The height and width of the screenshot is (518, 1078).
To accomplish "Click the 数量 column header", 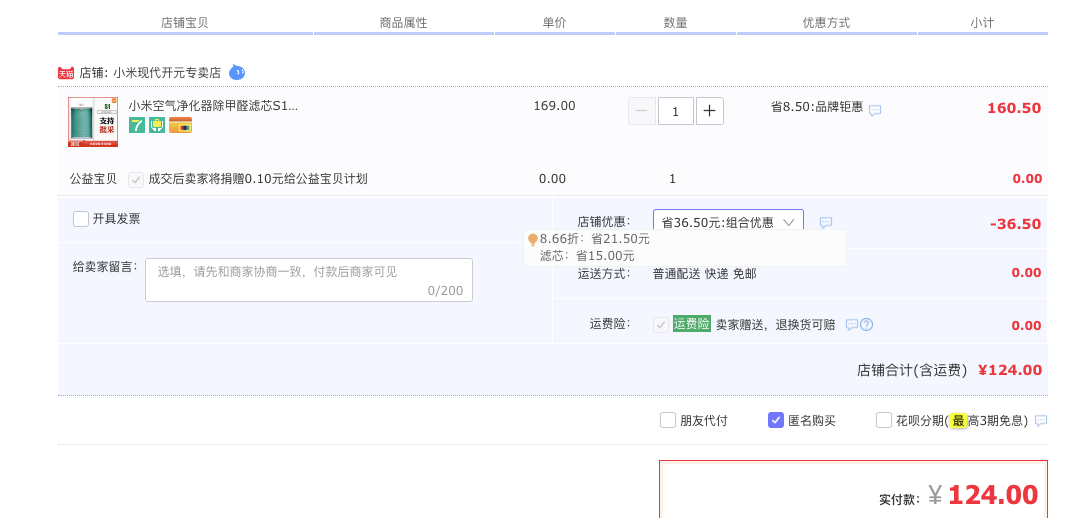I will [x=675, y=23].
